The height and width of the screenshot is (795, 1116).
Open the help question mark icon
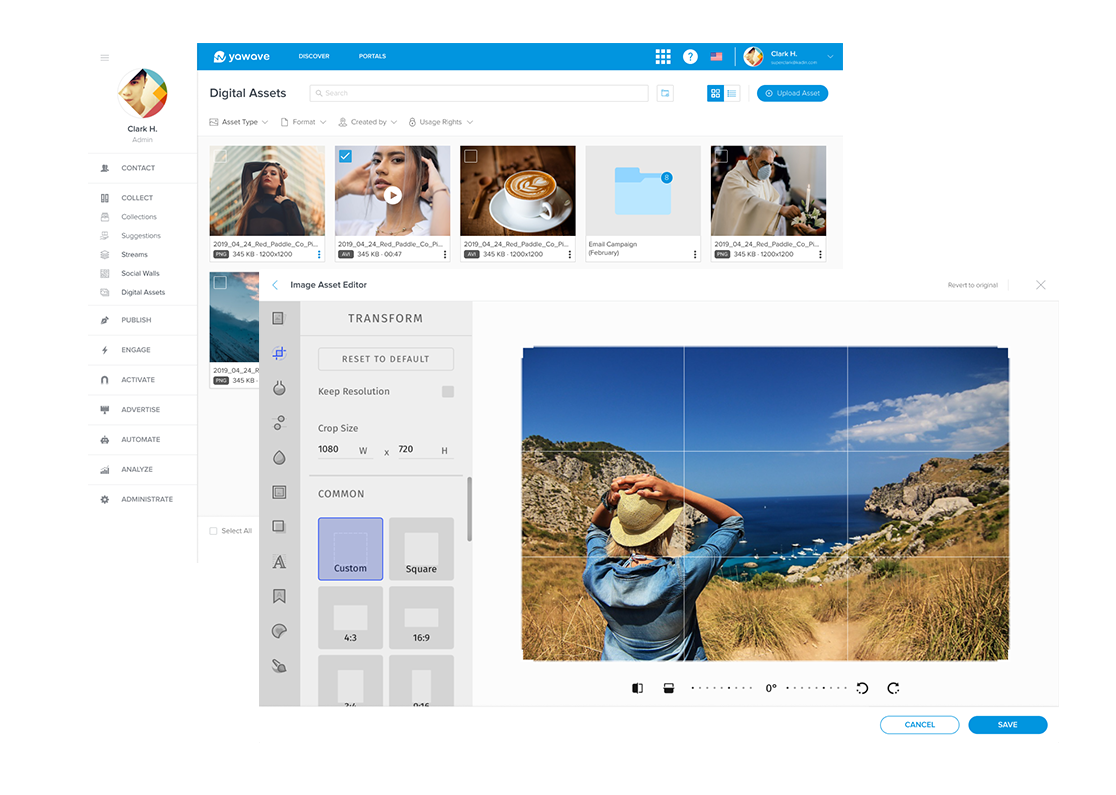pos(690,57)
